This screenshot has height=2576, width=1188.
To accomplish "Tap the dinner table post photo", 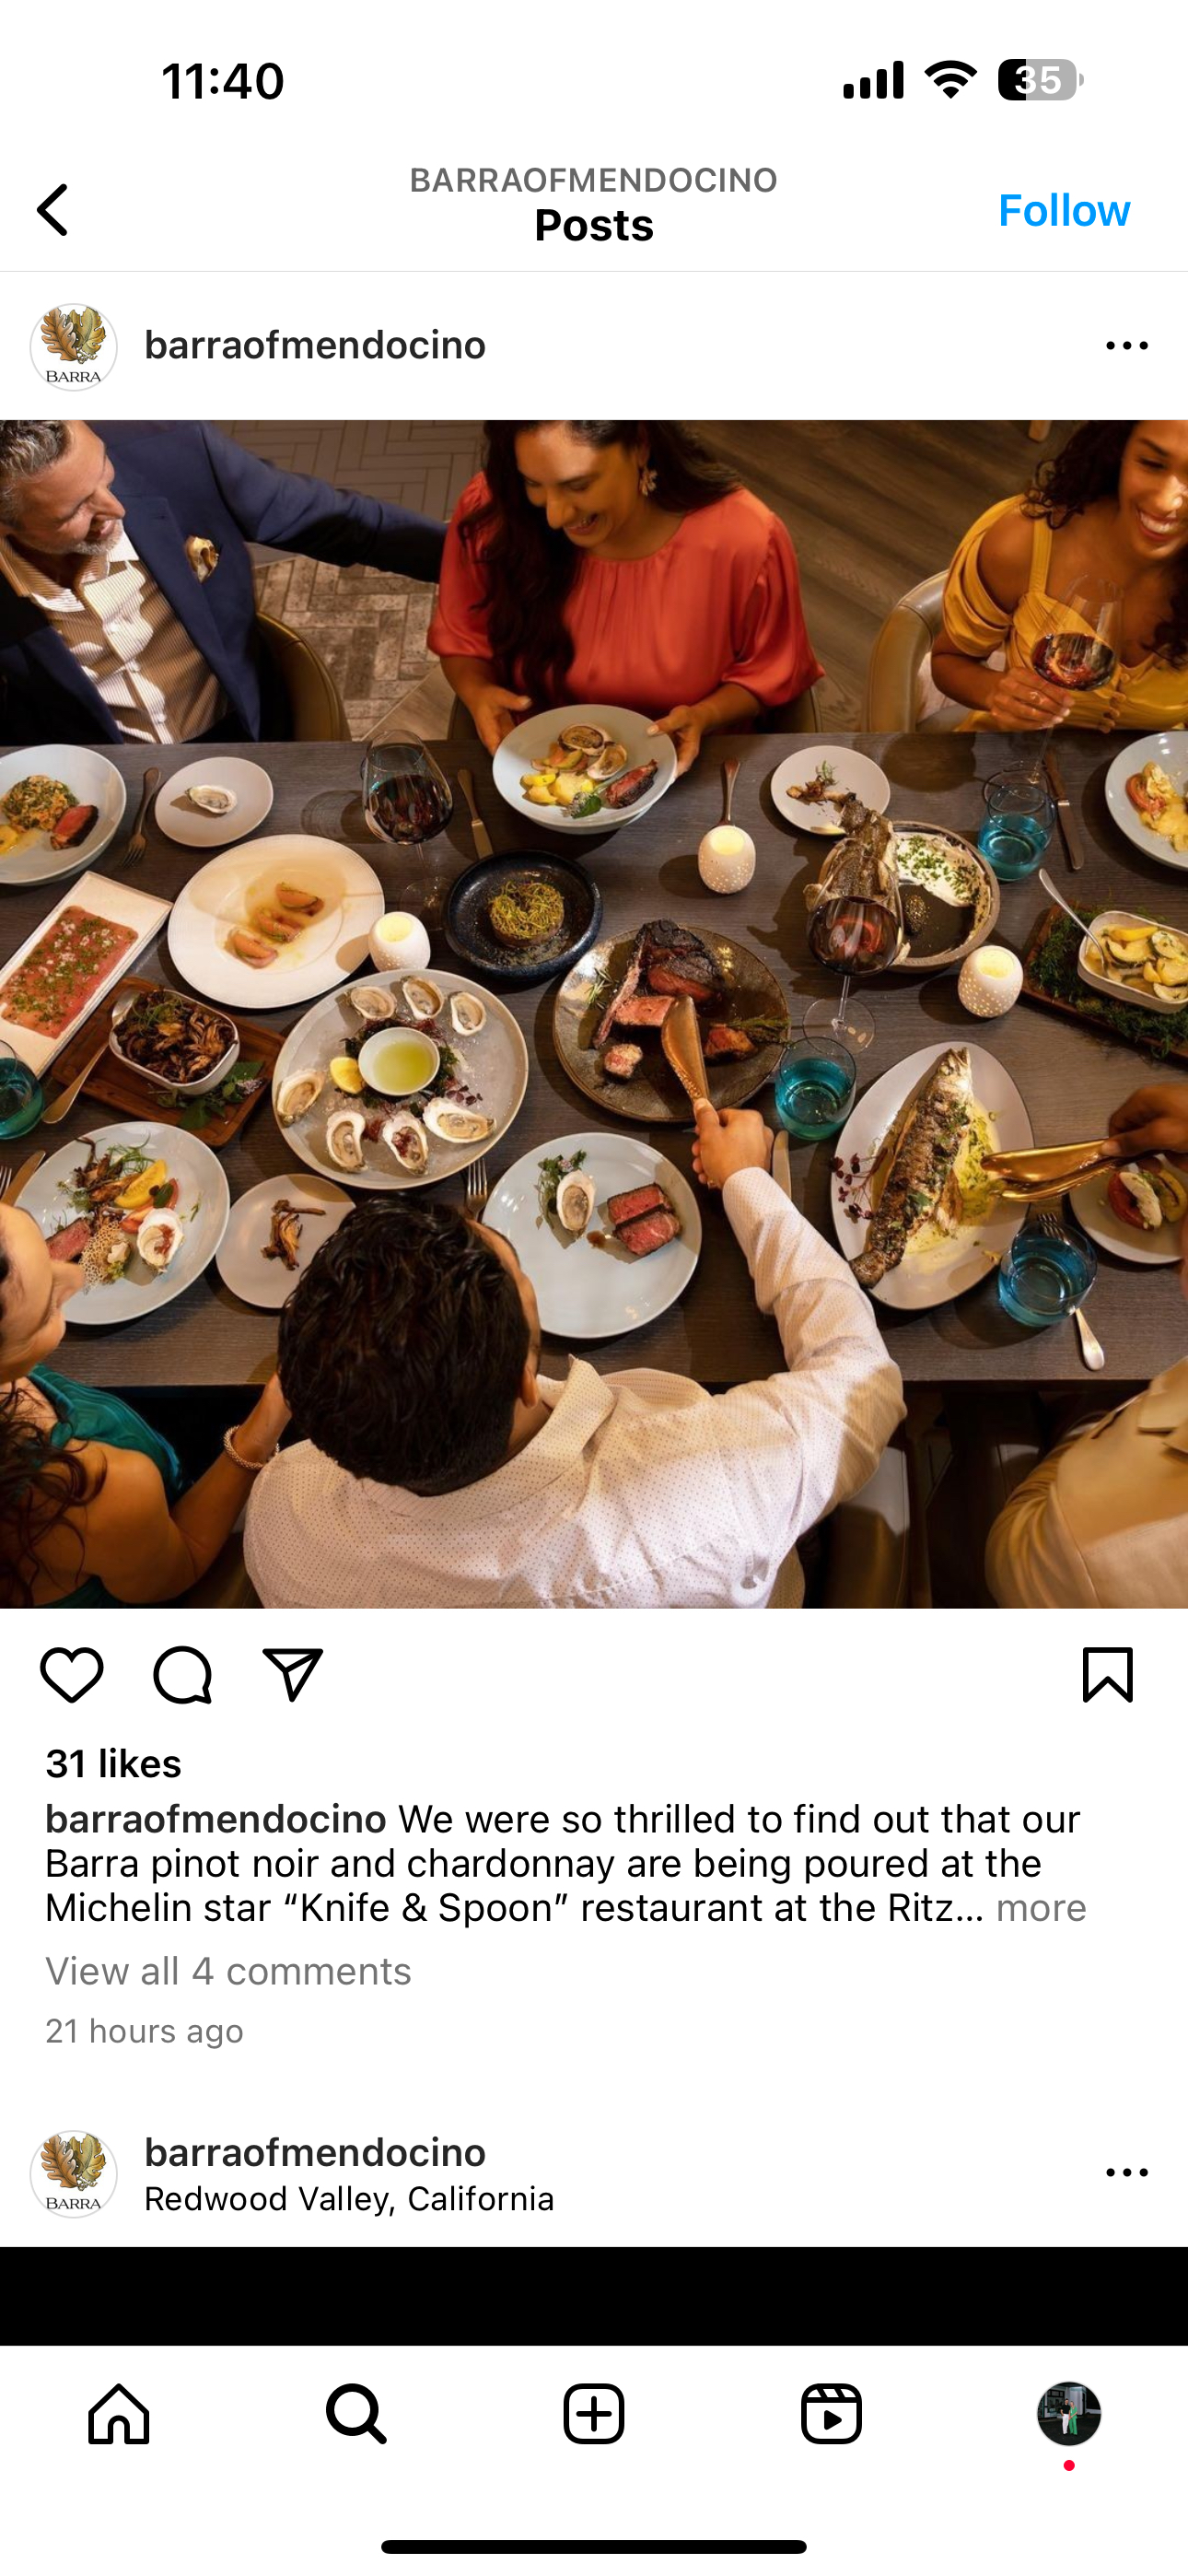I will 594,1014.
